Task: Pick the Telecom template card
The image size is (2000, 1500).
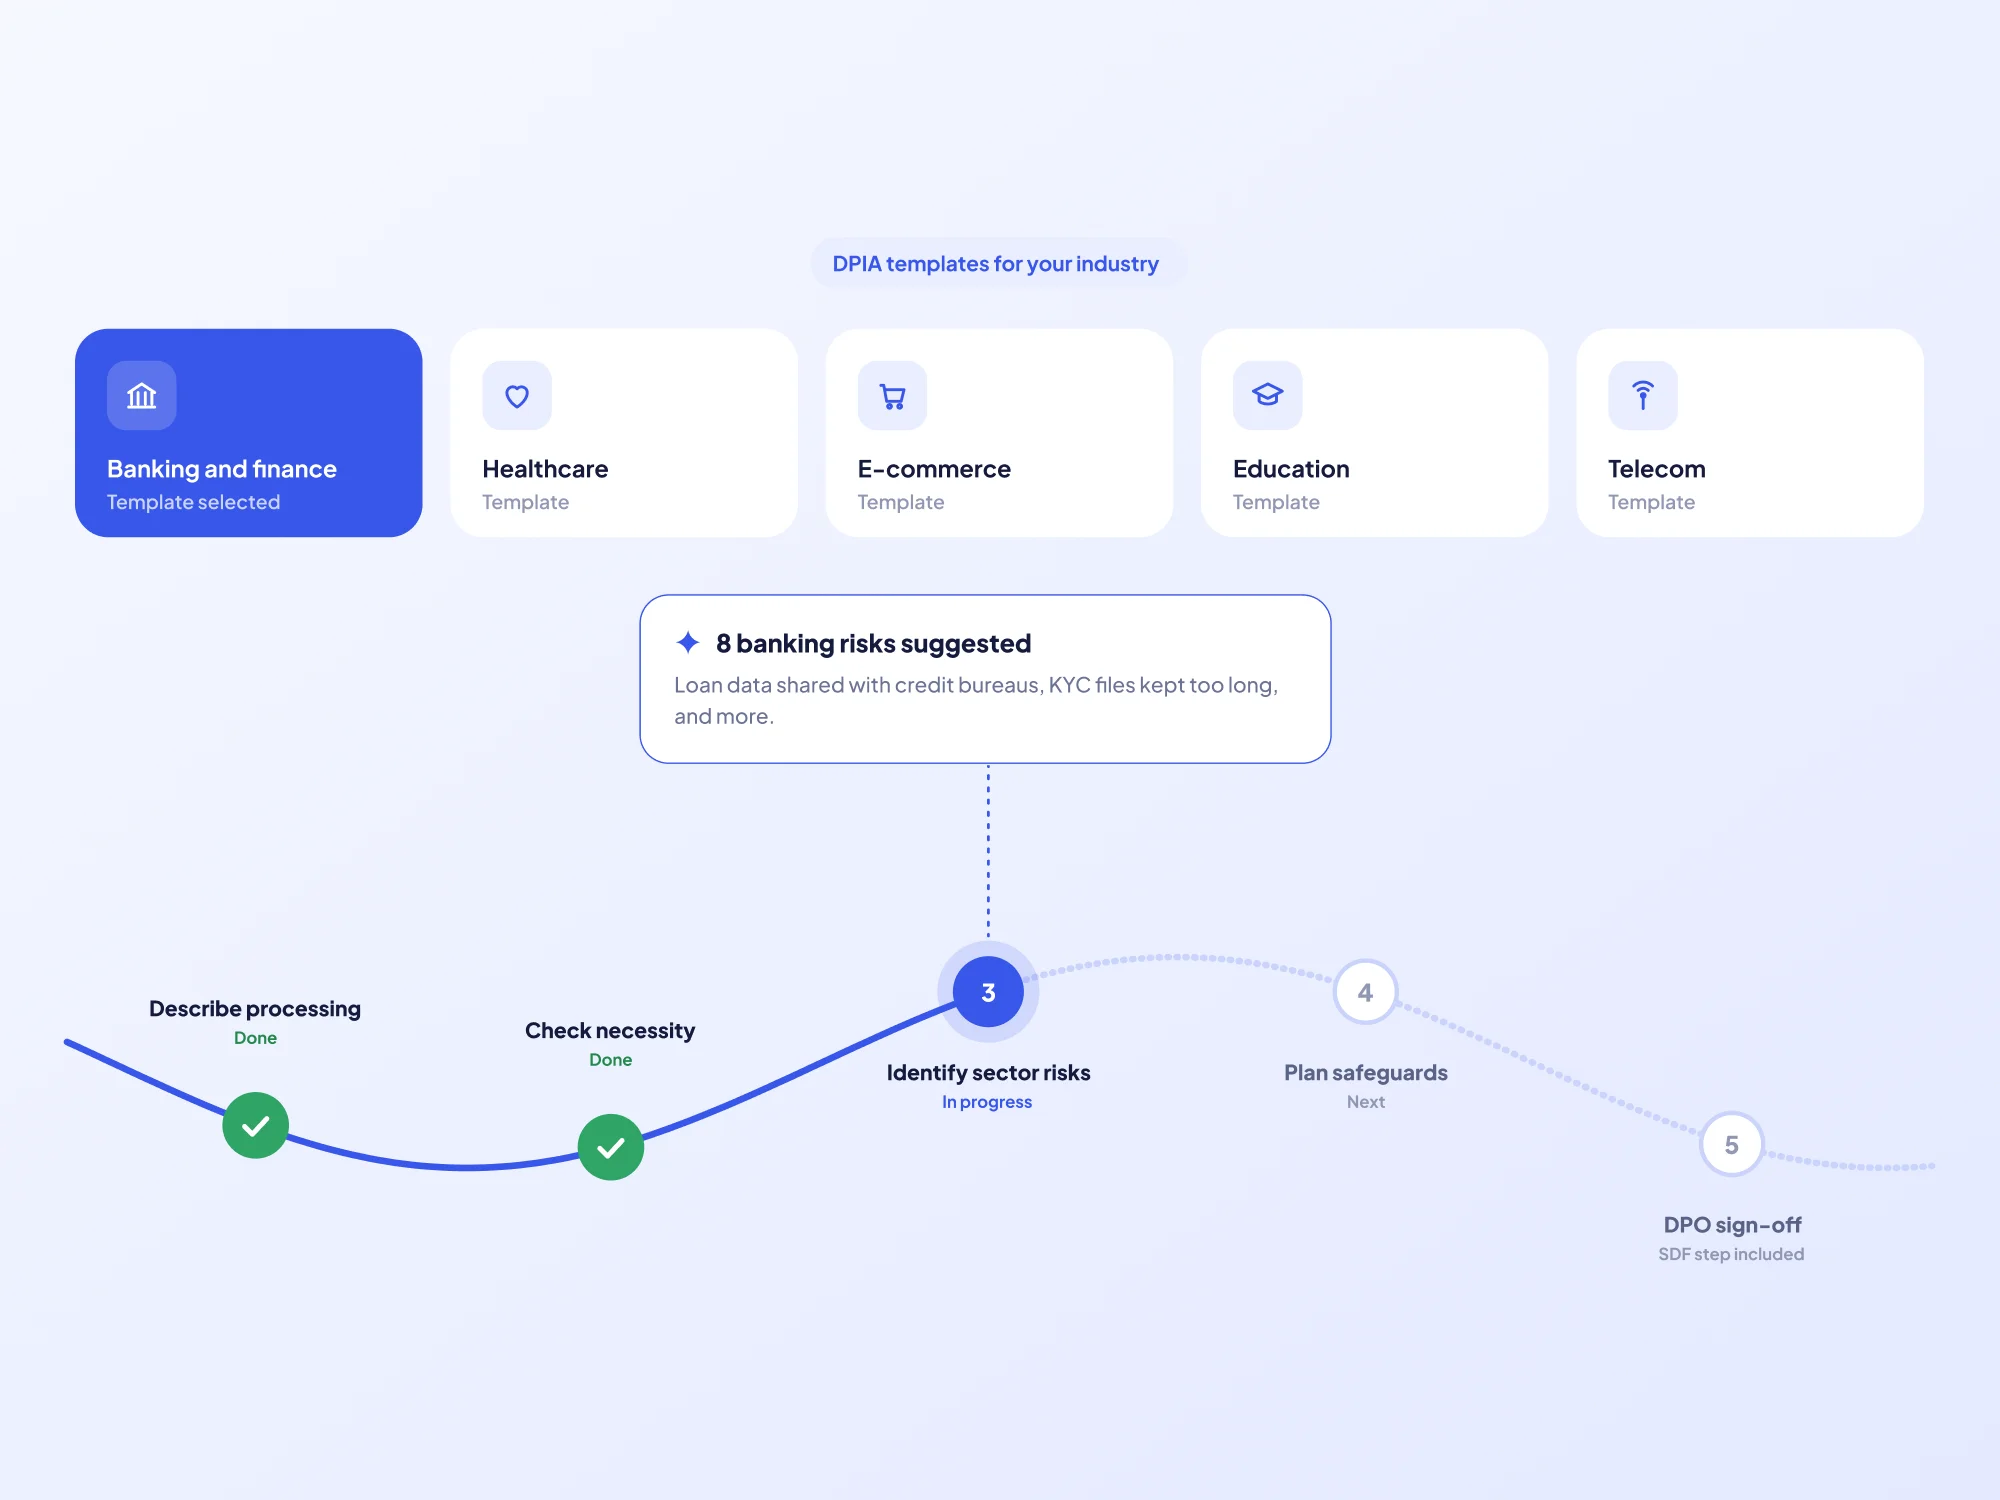Action: pyautogui.click(x=1750, y=433)
